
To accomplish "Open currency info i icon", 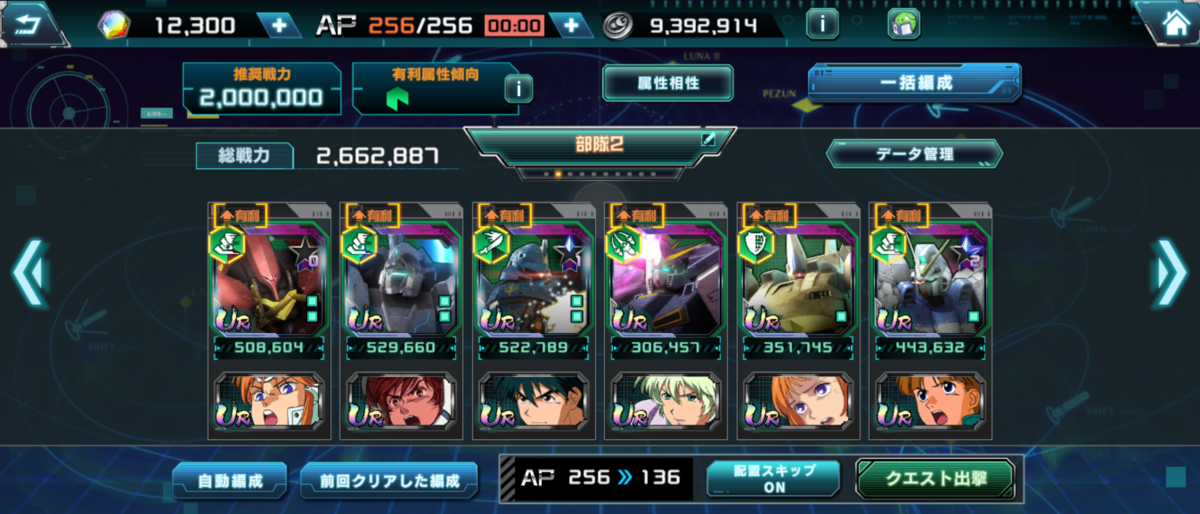I will [821, 24].
